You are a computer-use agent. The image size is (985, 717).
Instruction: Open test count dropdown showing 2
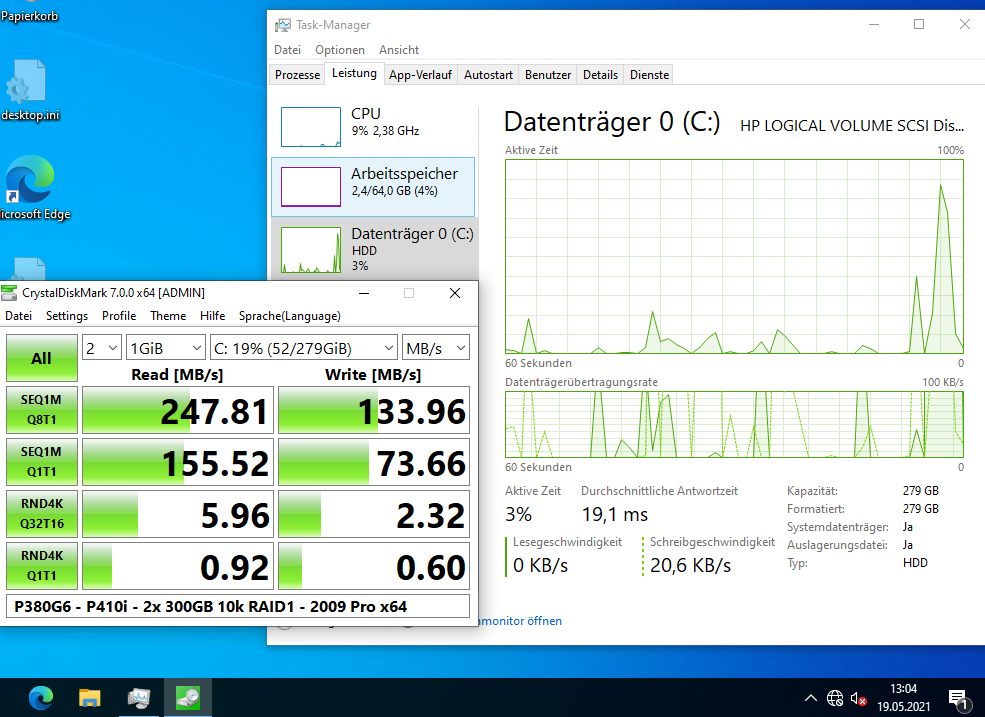tap(101, 348)
